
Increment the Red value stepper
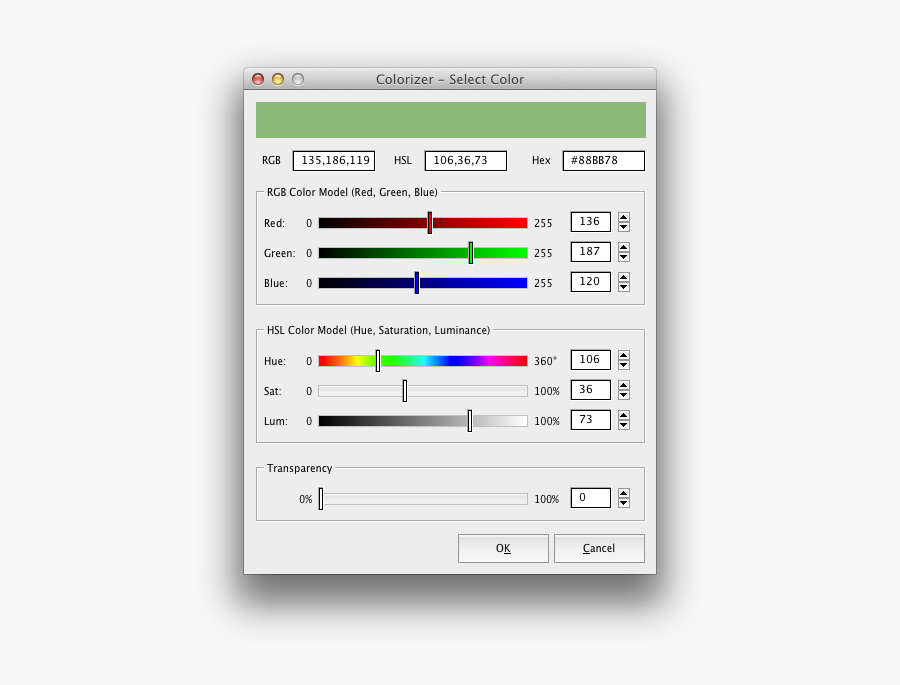click(624, 217)
